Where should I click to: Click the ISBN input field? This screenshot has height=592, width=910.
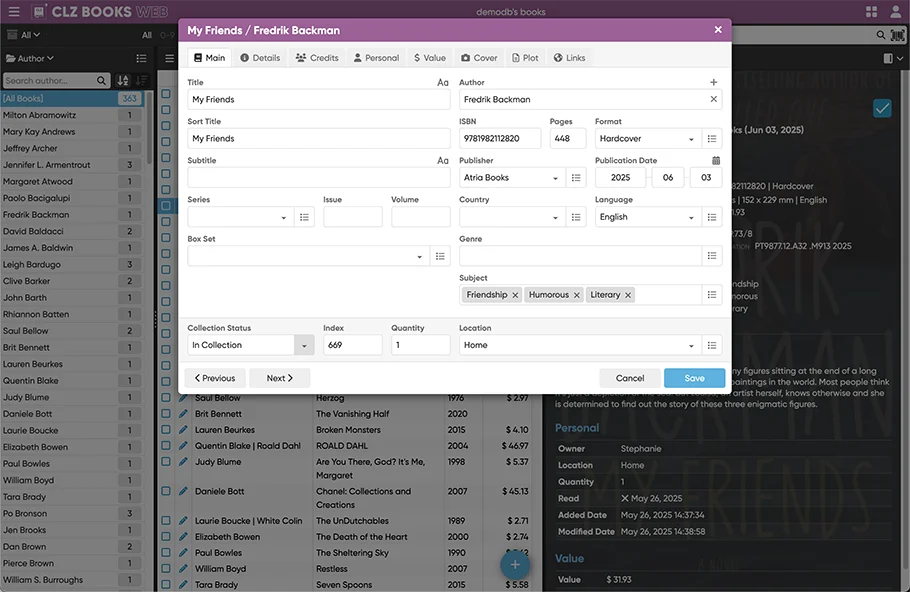(x=500, y=139)
